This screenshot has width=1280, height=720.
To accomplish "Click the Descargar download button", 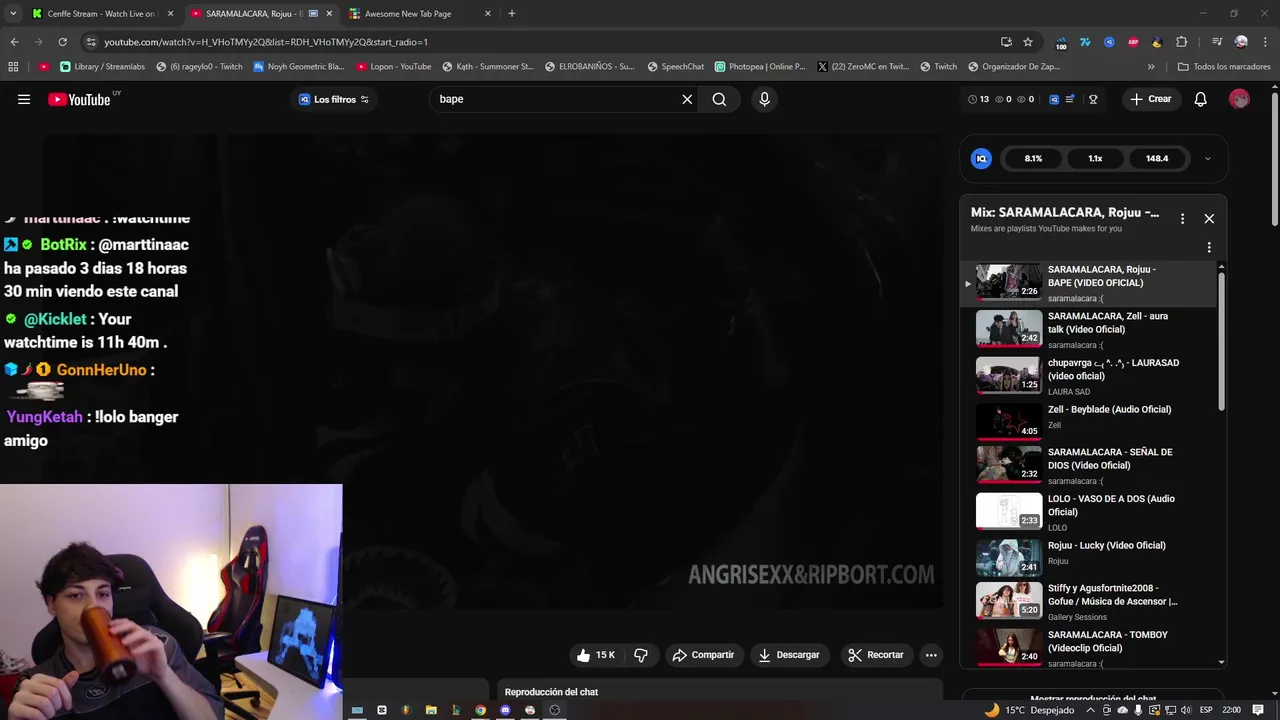I will click(789, 655).
